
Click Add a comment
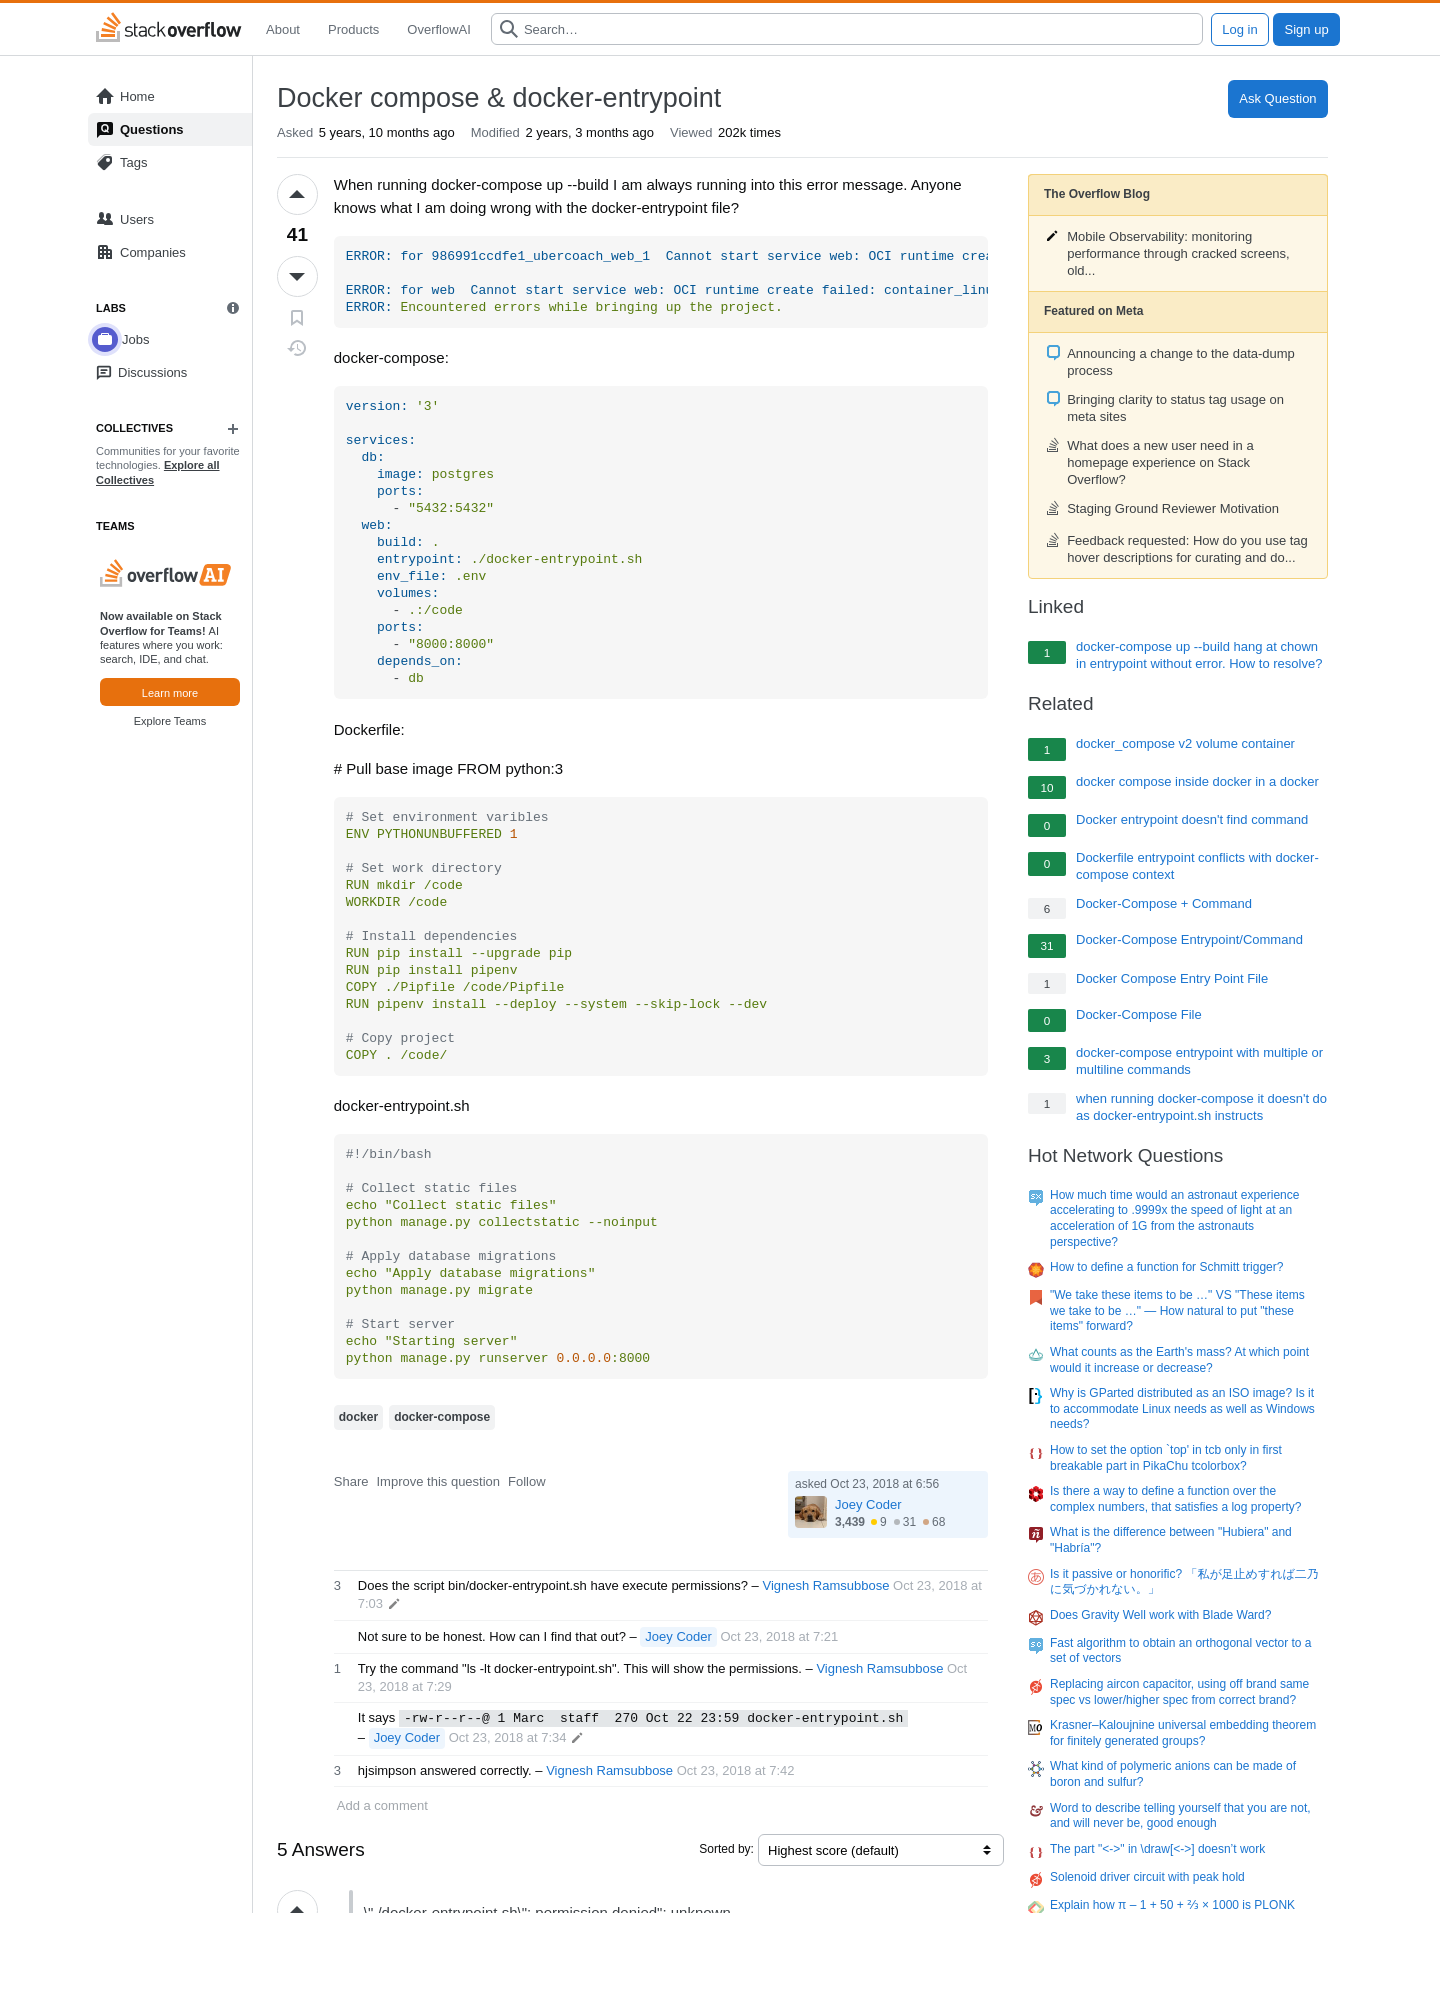pyautogui.click(x=382, y=1805)
